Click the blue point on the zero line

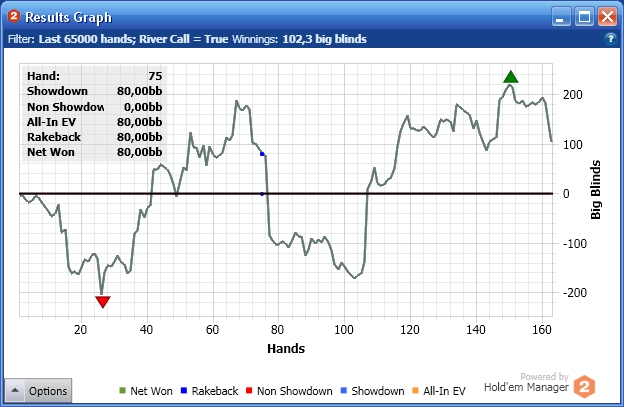pyautogui.click(x=262, y=194)
